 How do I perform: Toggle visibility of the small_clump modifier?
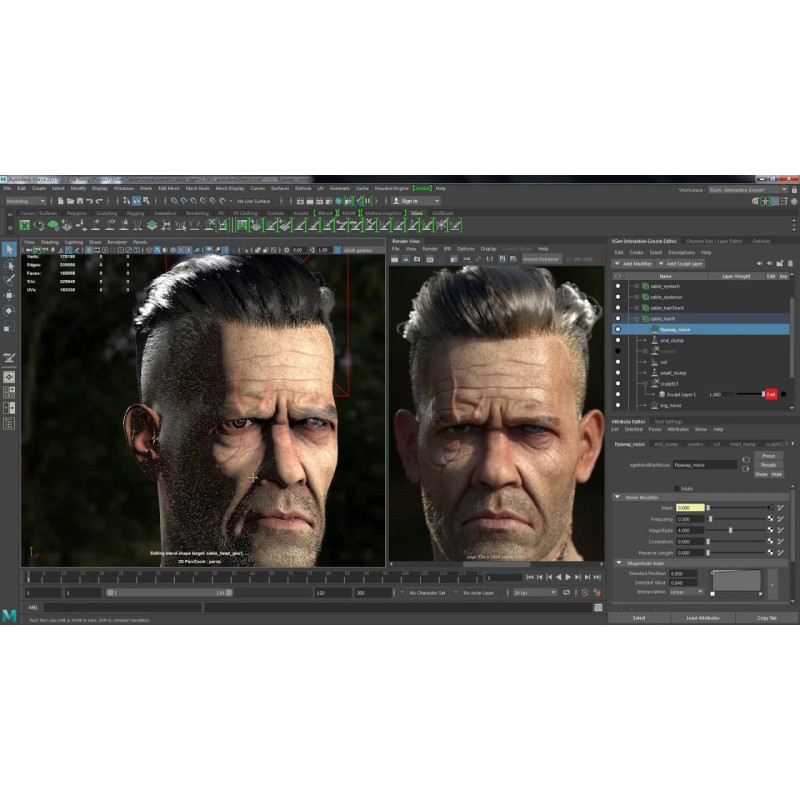619,372
